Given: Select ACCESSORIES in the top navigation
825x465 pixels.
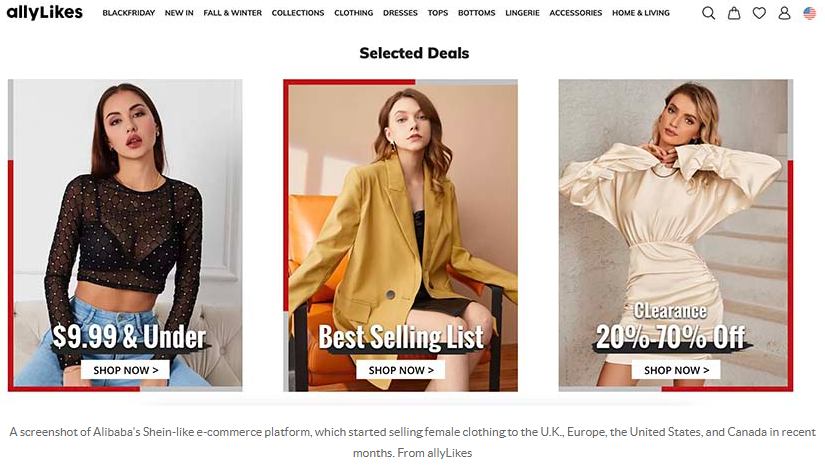Looking at the screenshot, I should point(576,13).
